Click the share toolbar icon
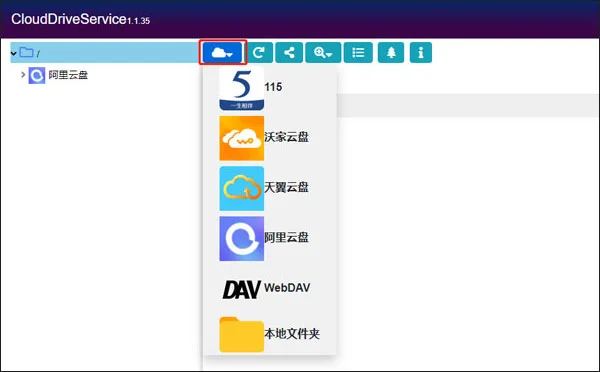 [289, 52]
